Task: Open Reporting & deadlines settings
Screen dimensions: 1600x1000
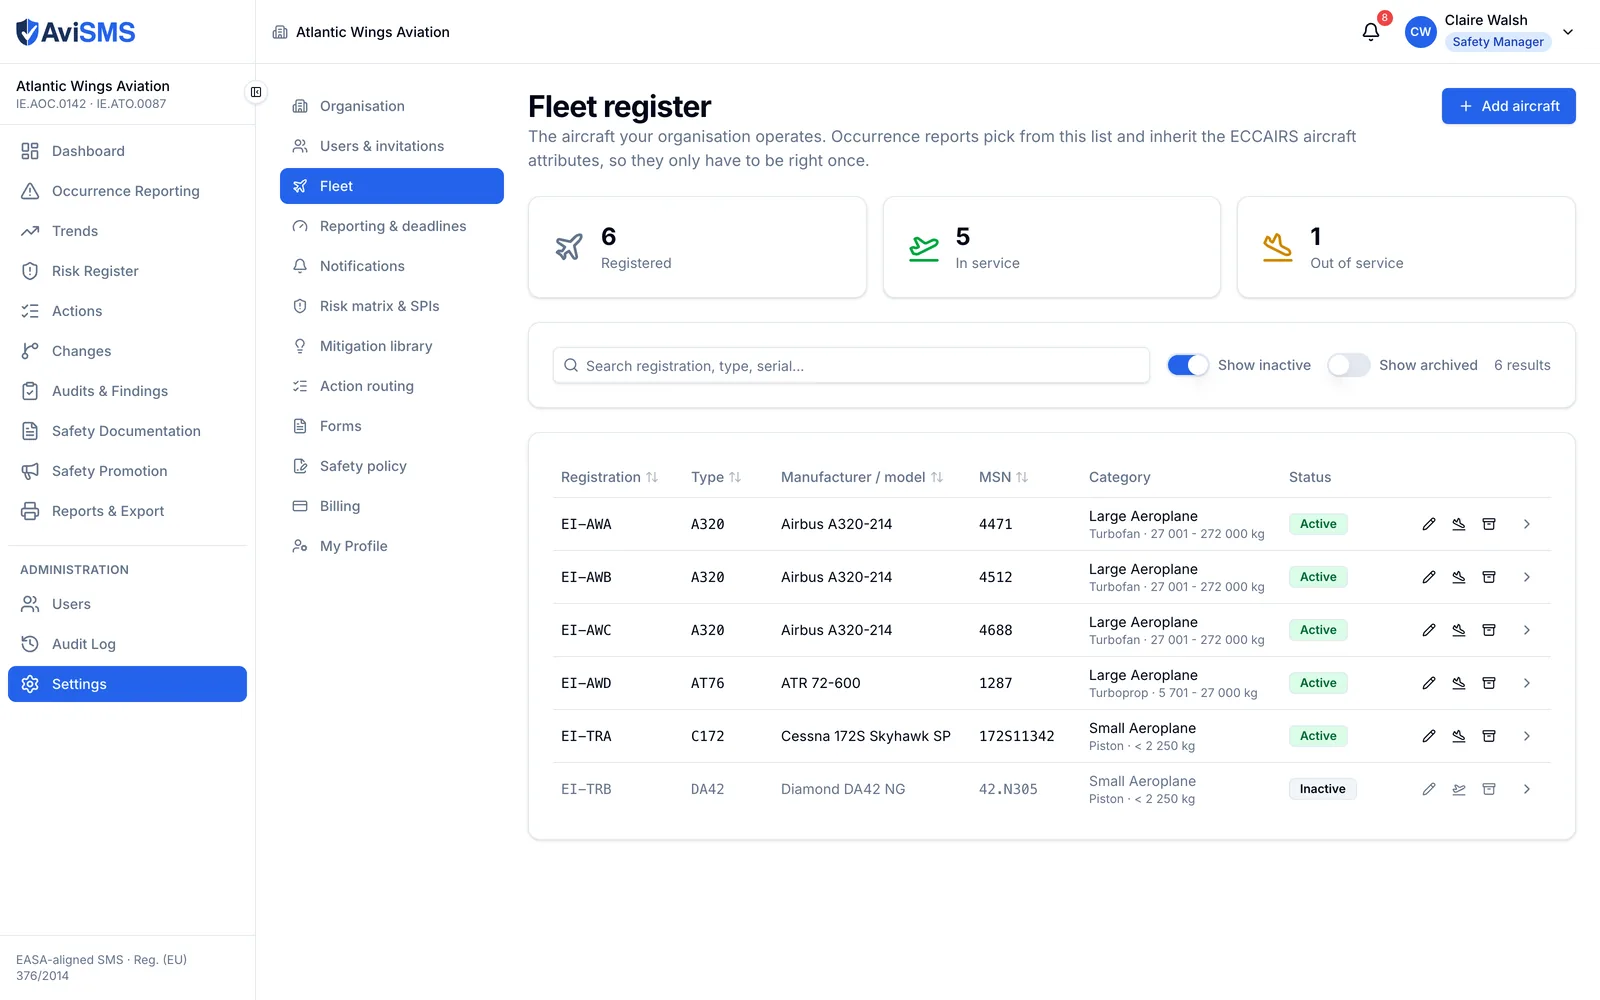Action: point(392,226)
